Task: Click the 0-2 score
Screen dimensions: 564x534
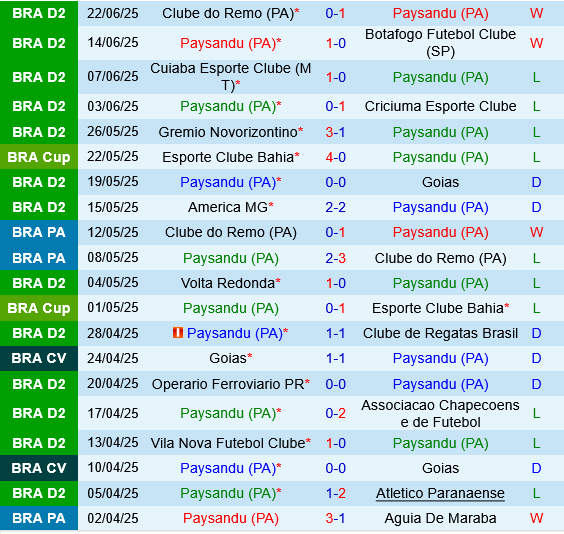Action: tap(335, 414)
